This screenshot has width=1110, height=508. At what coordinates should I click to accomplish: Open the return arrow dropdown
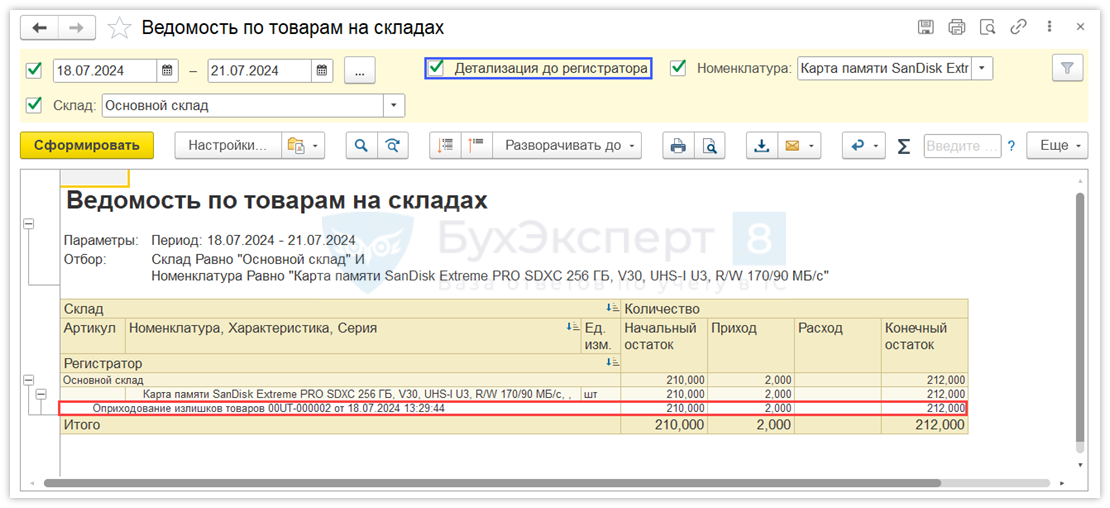pyautogui.click(x=877, y=146)
